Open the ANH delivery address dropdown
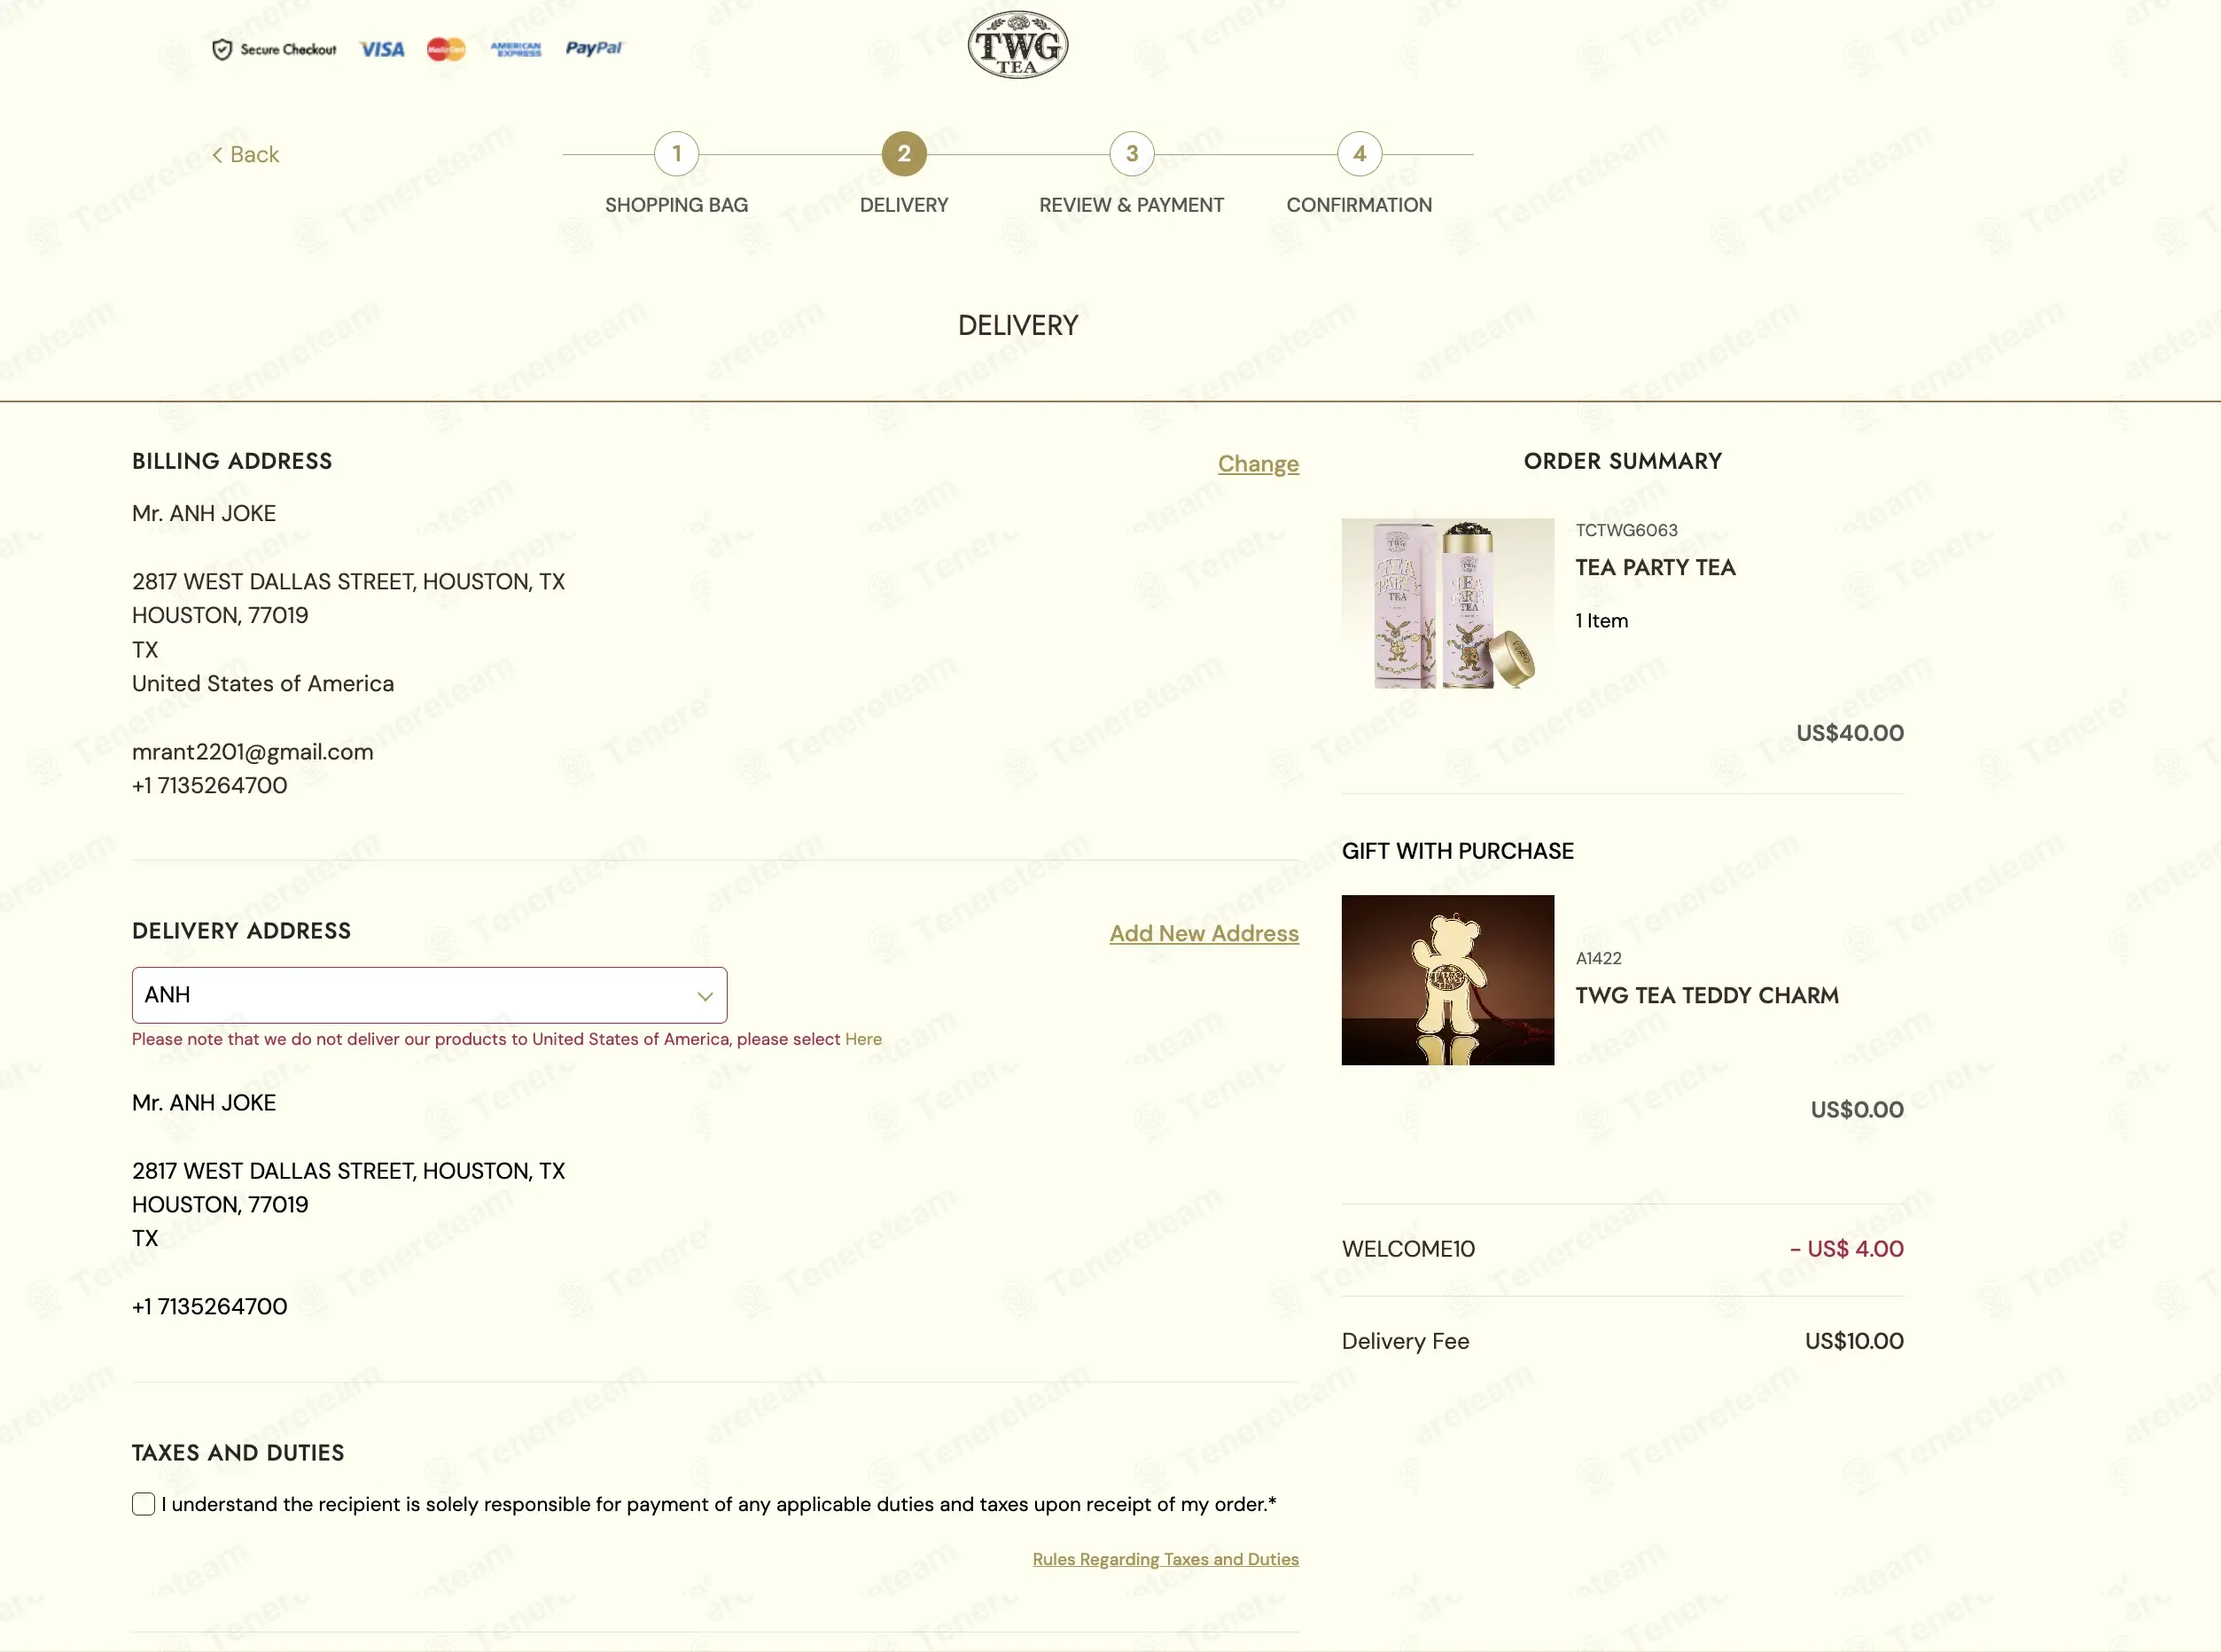Viewport: 2221px width, 1652px height. click(x=430, y=995)
